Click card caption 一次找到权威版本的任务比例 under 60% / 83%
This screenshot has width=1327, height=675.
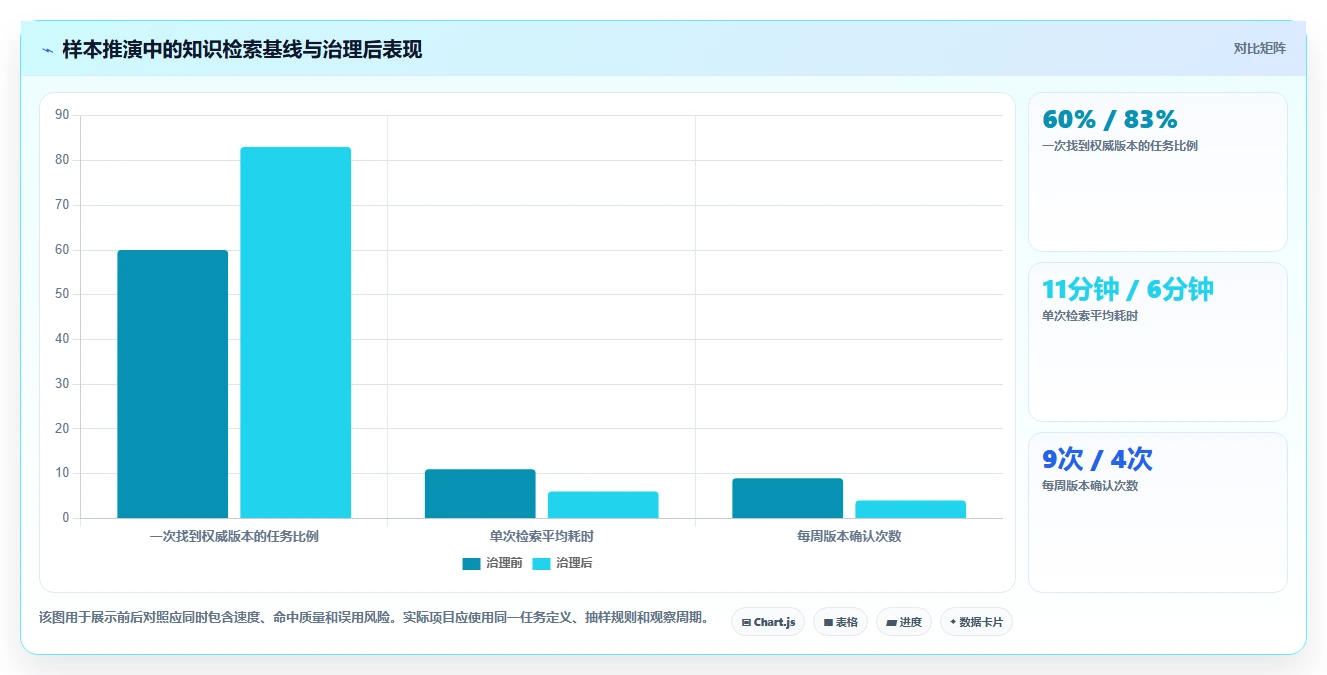point(1120,146)
